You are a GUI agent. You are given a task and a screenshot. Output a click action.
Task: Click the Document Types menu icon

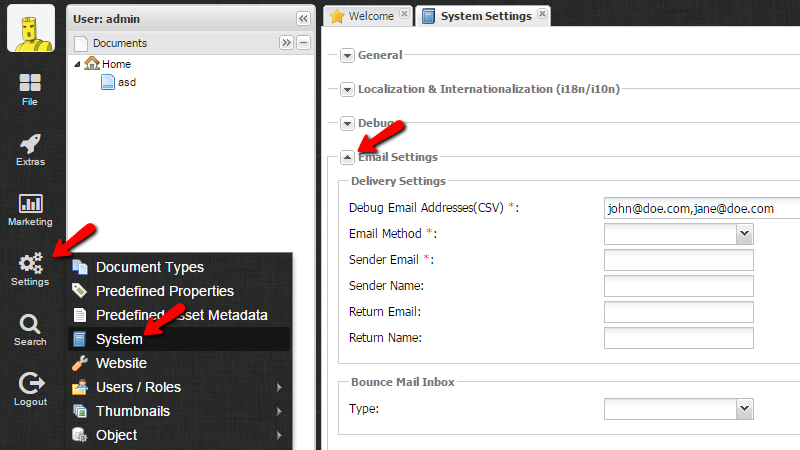(x=80, y=266)
